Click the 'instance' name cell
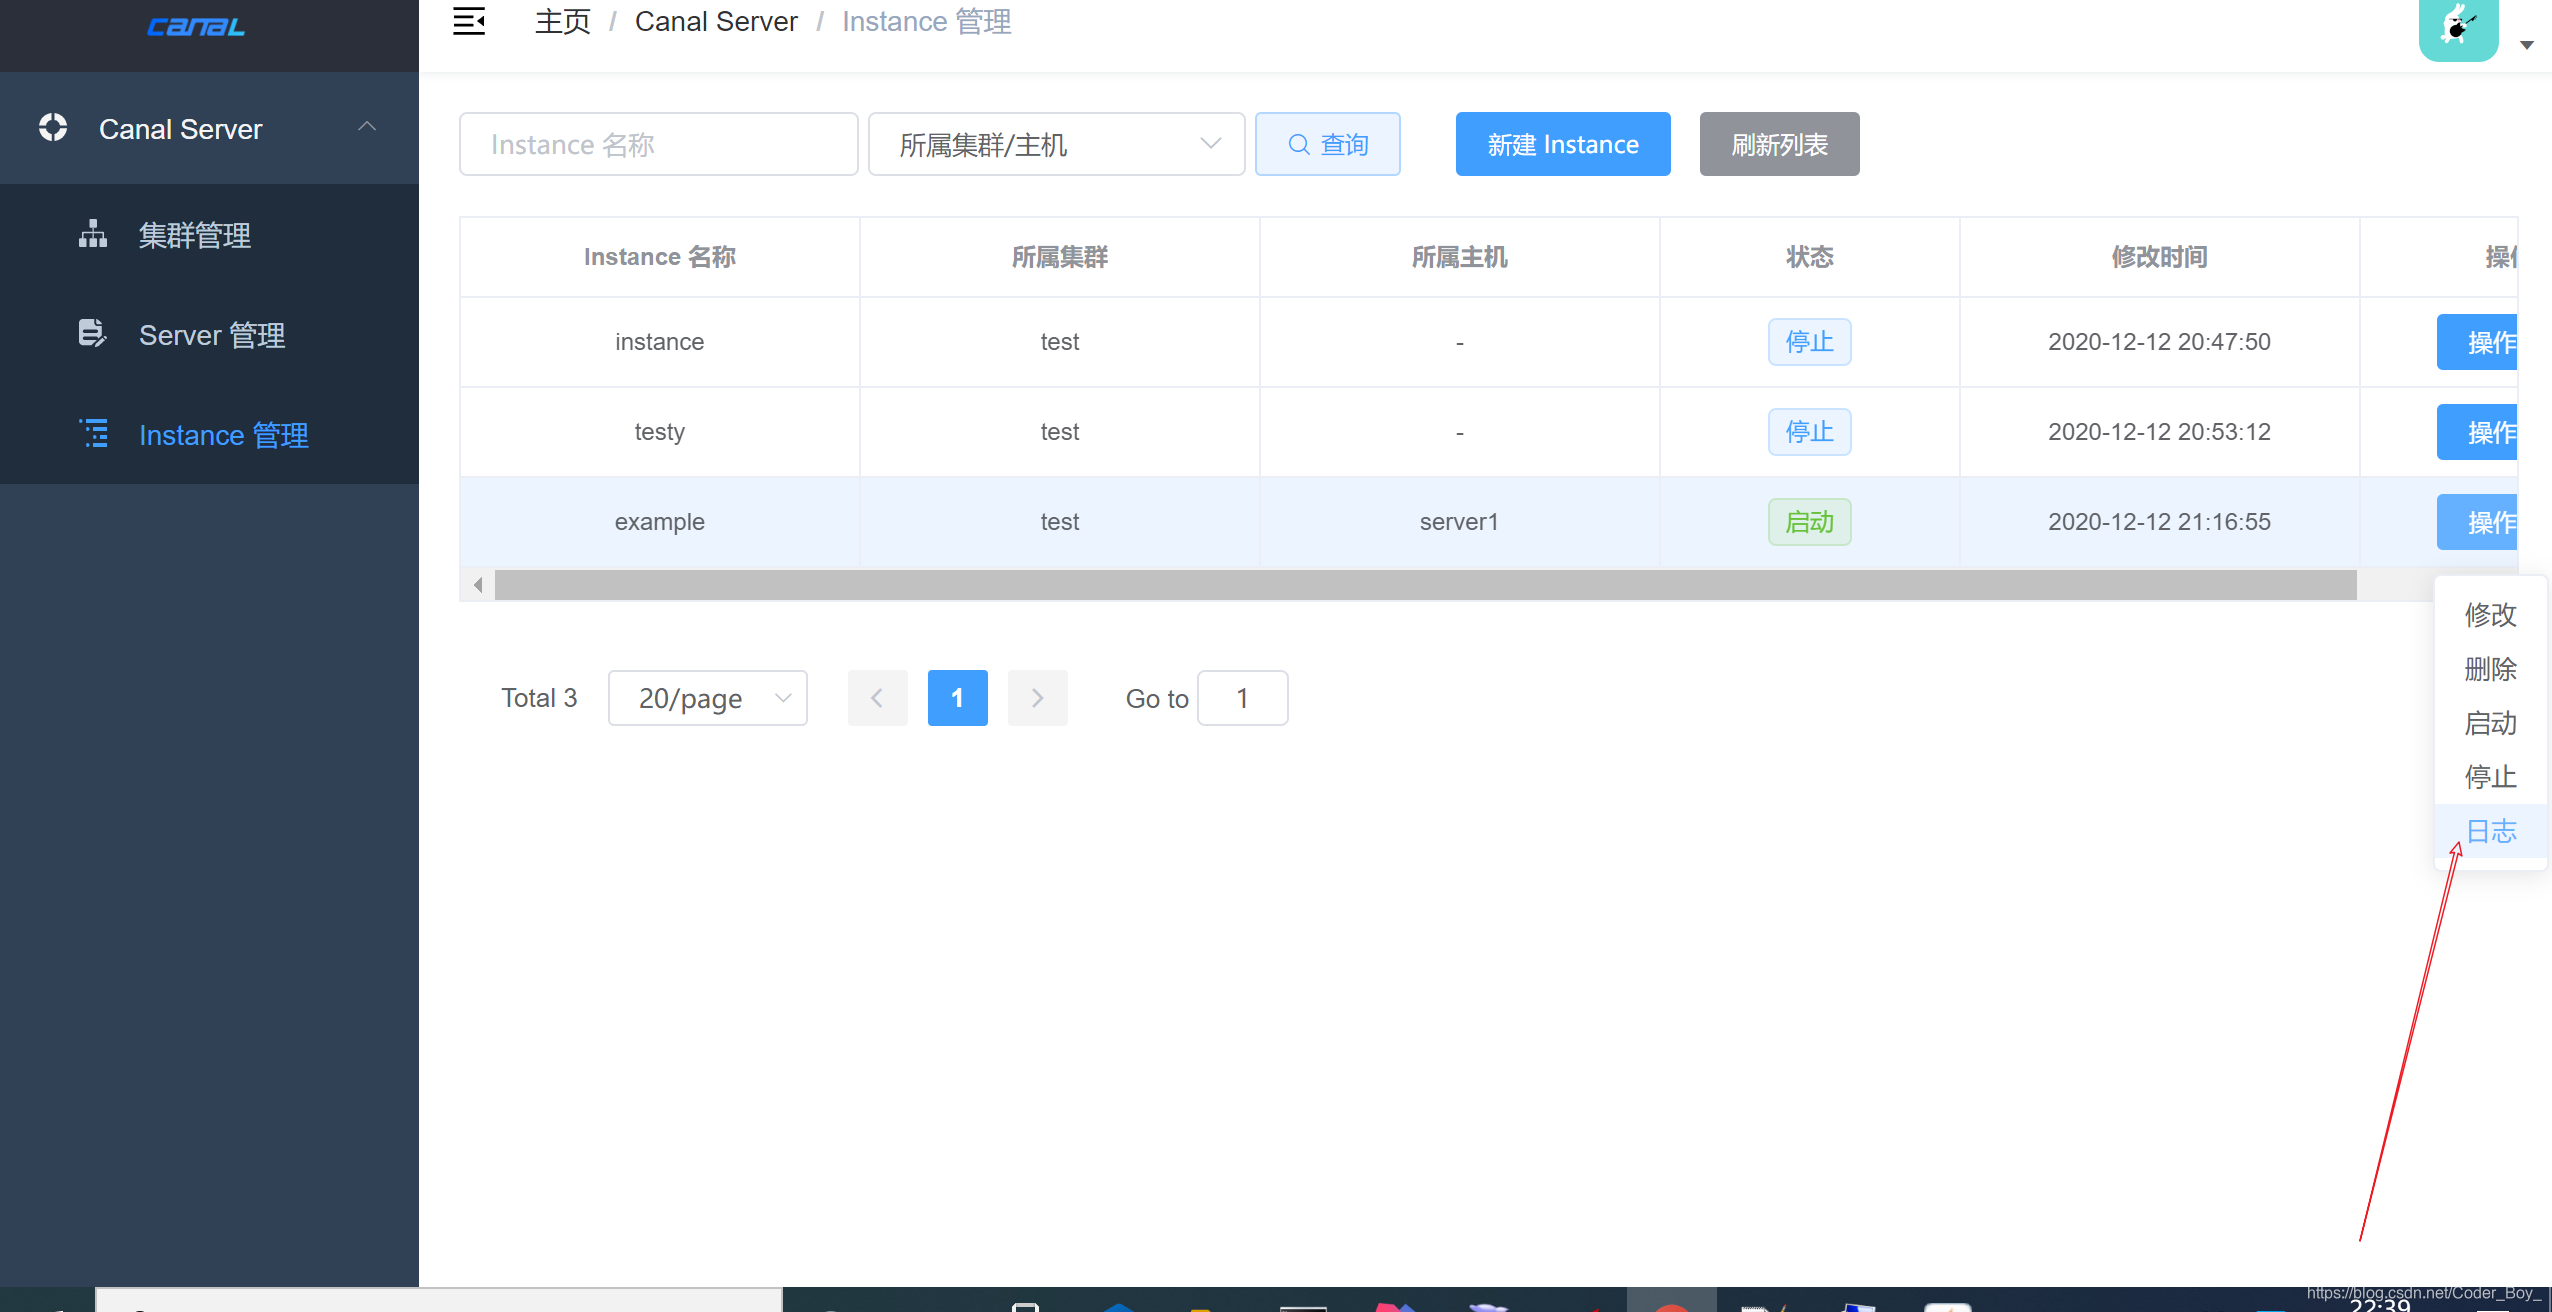Image resolution: width=2552 pixels, height=1312 pixels. [x=660, y=342]
